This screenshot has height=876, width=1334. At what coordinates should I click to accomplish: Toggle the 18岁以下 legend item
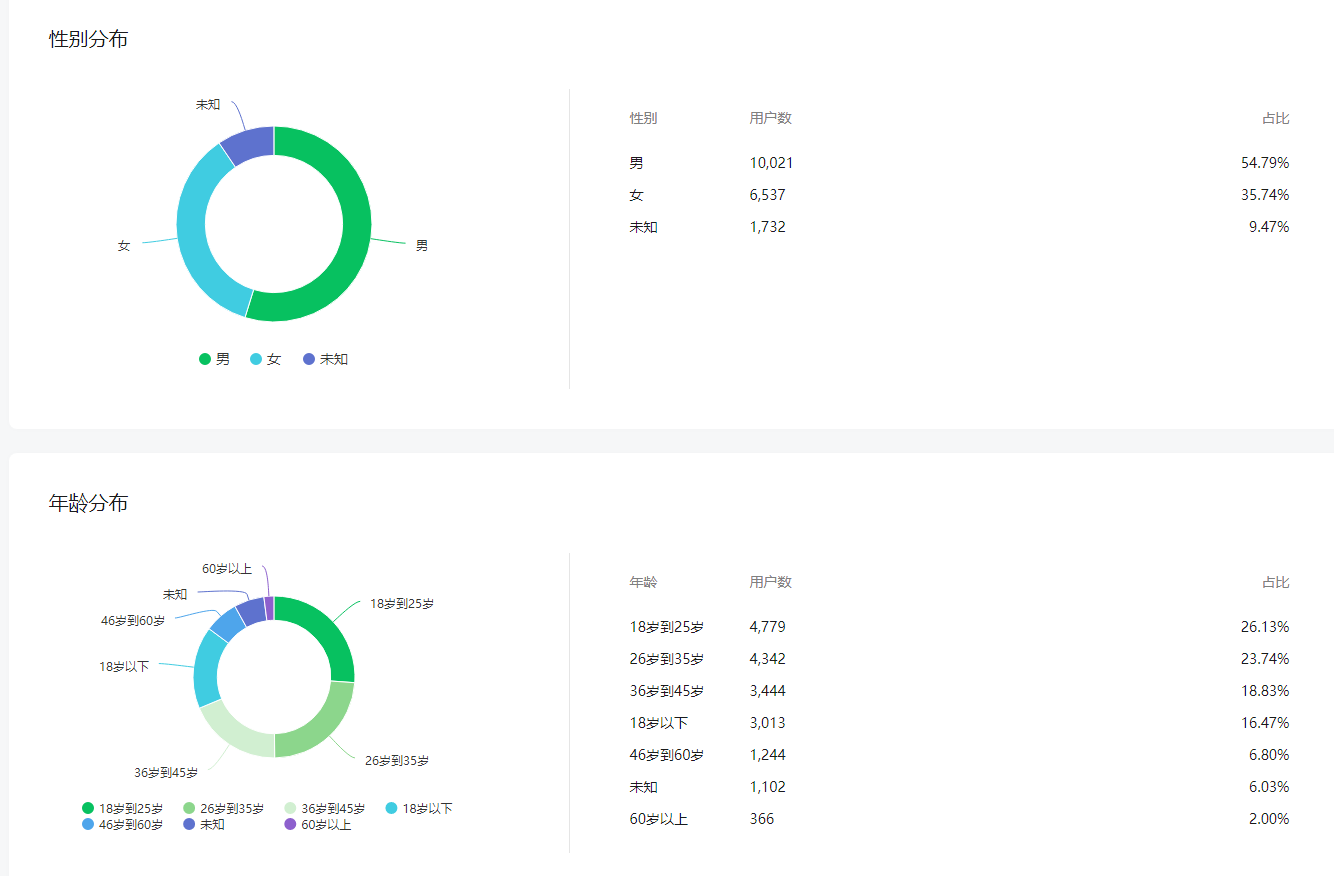point(419,808)
